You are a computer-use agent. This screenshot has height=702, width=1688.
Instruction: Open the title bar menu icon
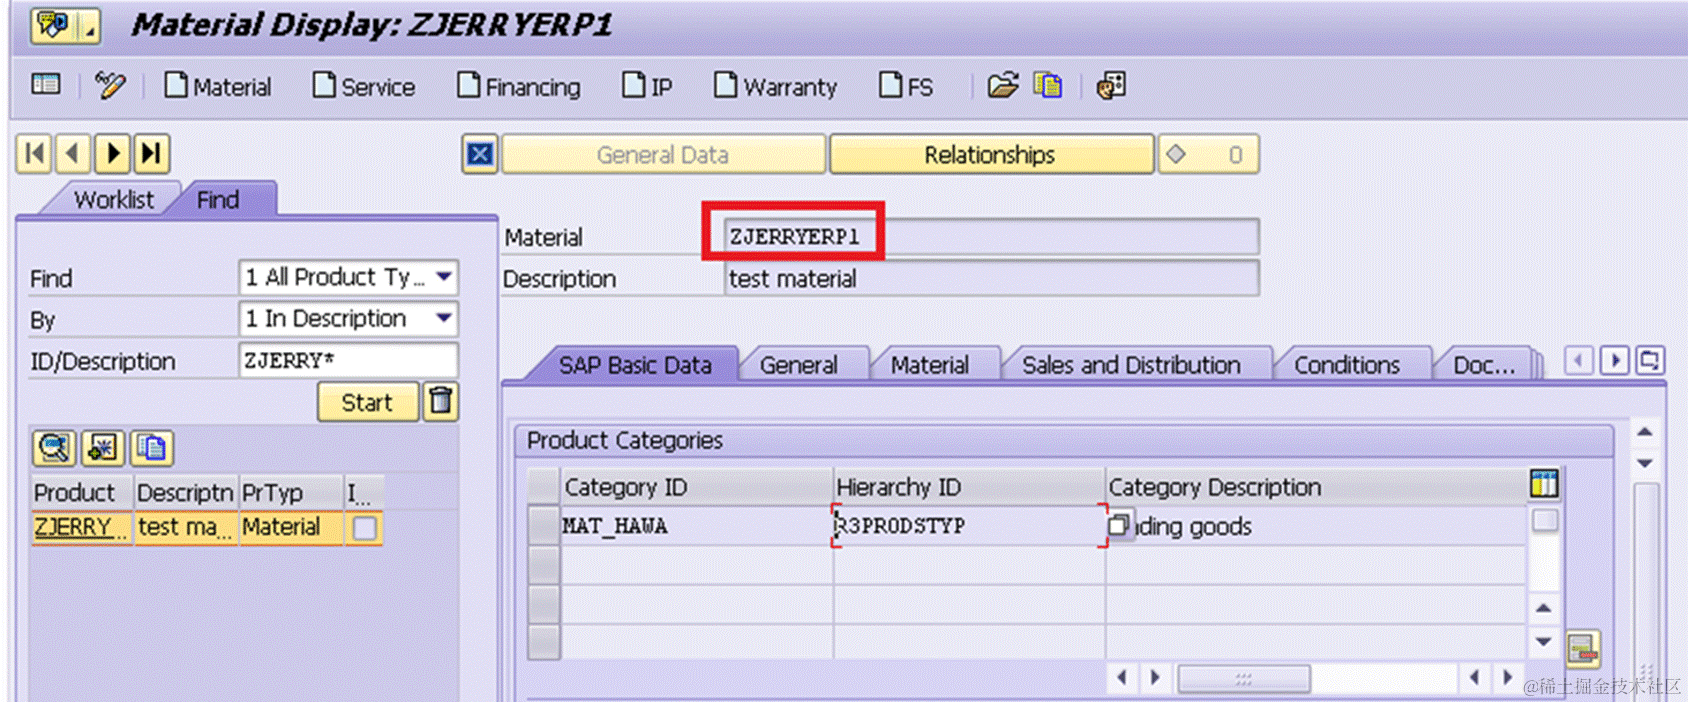pos(65,25)
